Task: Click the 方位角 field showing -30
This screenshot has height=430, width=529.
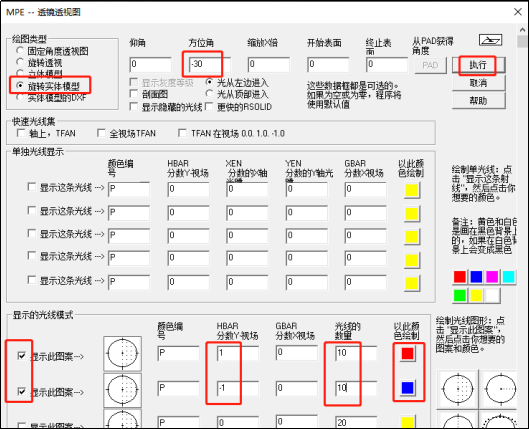Action: (210, 64)
